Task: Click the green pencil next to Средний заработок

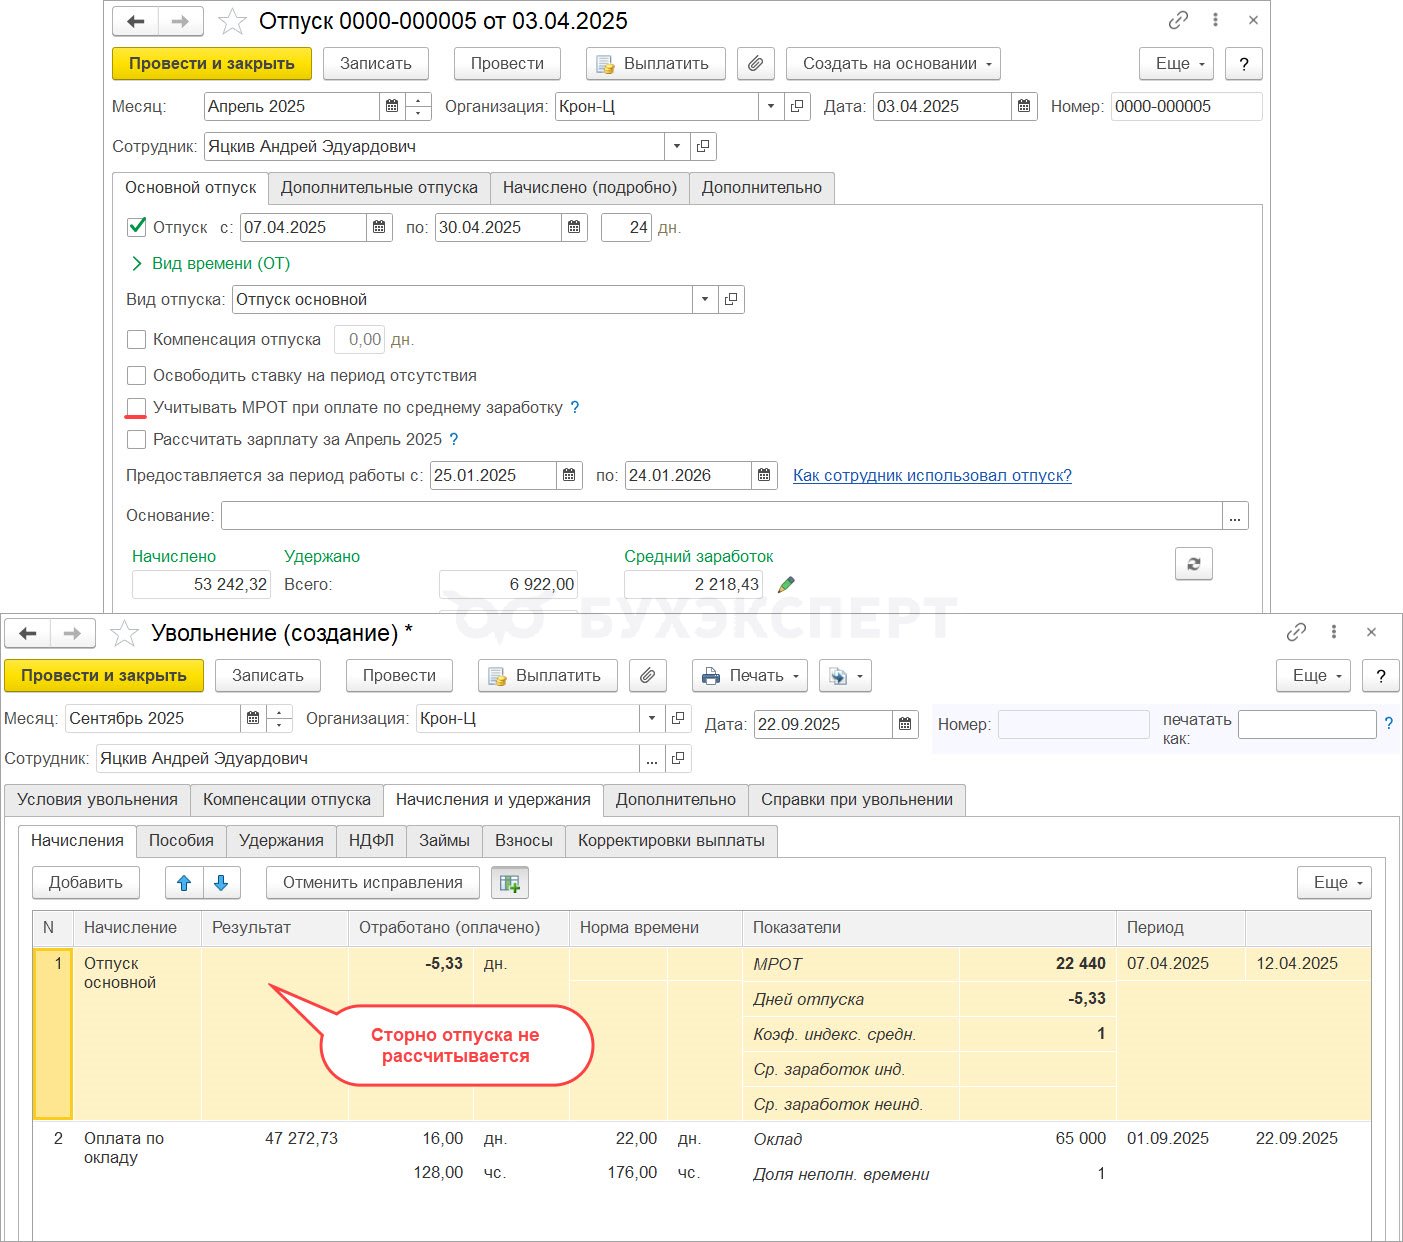Action: (x=786, y=585)
